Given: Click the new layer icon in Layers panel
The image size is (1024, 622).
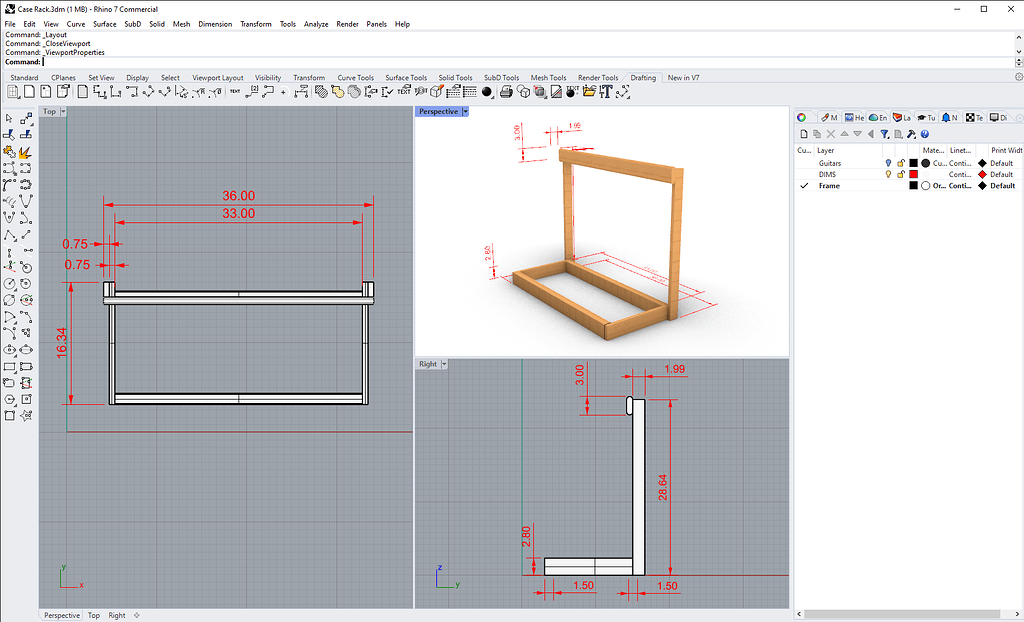Looking at the screenshot, I should (803, 134).
